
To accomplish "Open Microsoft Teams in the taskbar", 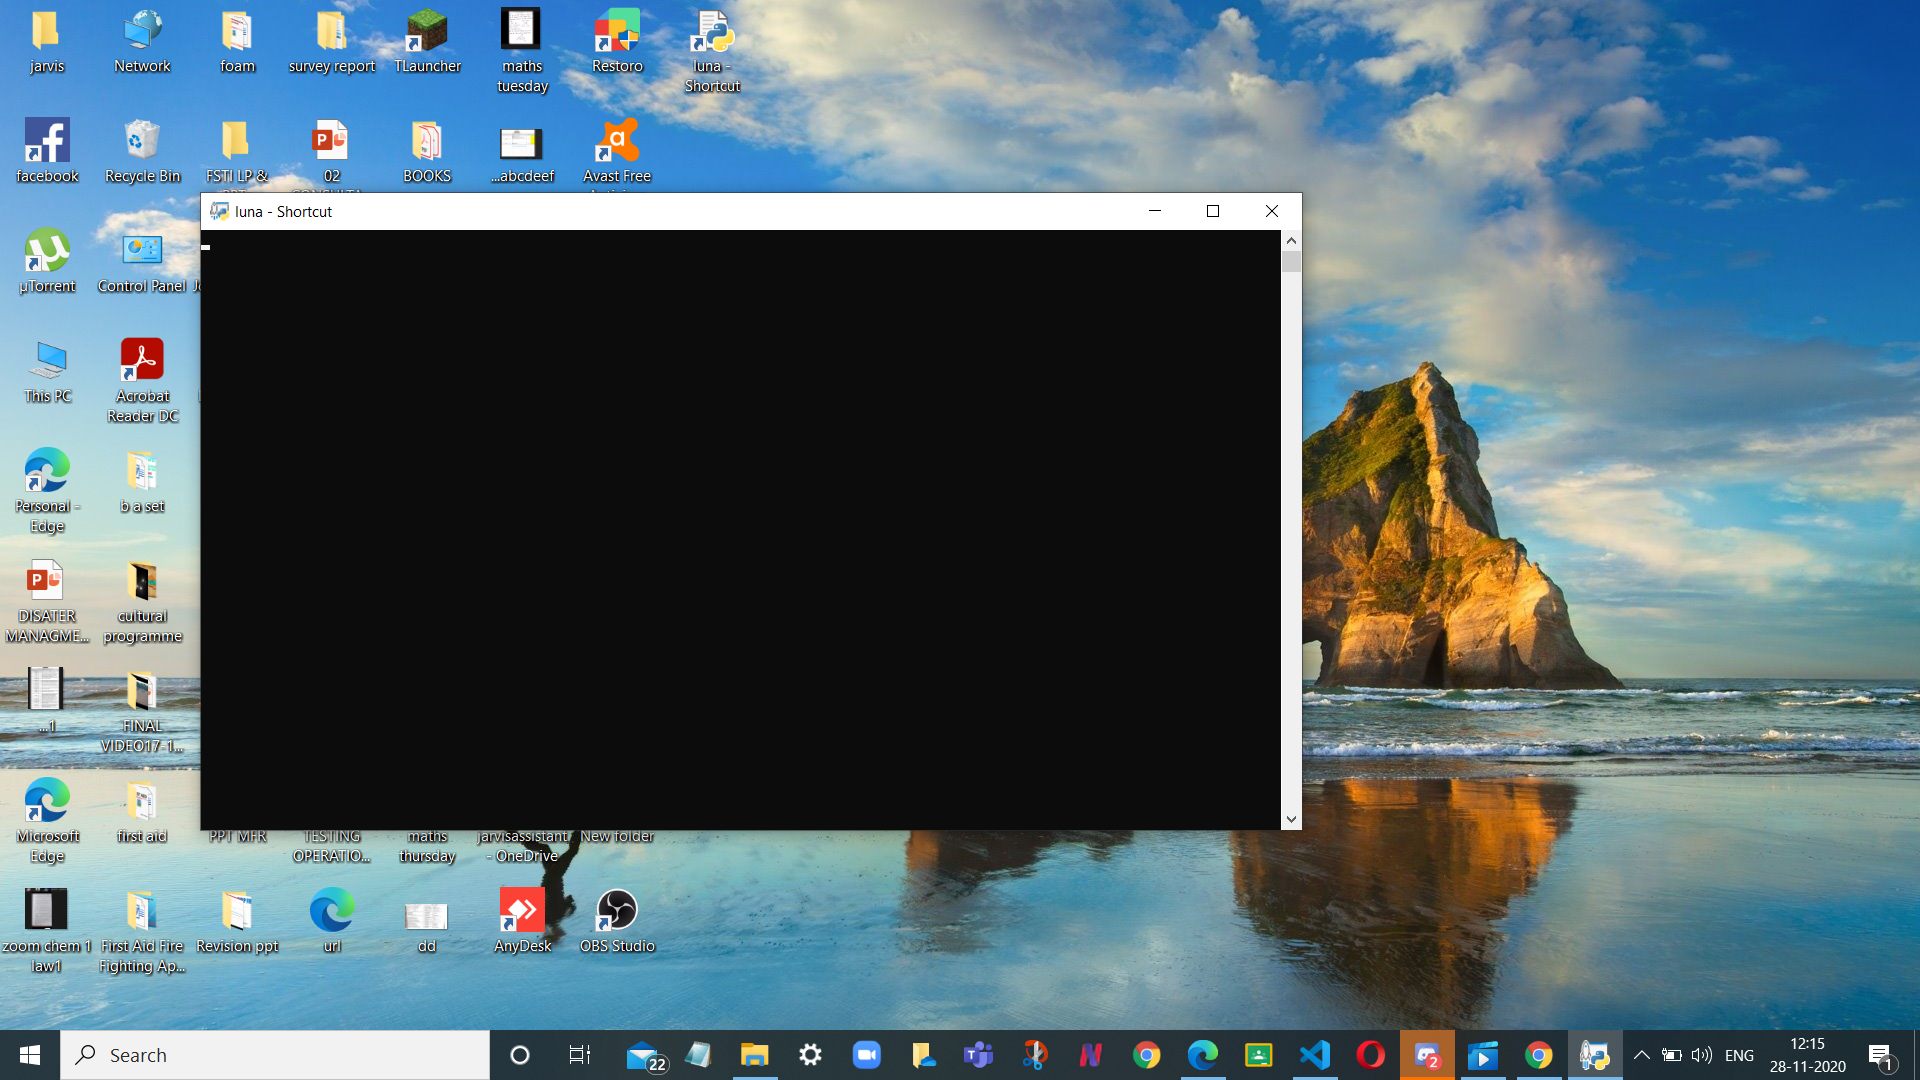I will pos(978,1055).
